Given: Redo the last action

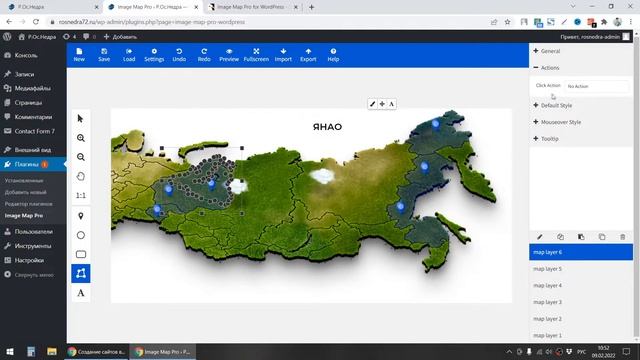Looking at the screenshot, I should [204, 55].
